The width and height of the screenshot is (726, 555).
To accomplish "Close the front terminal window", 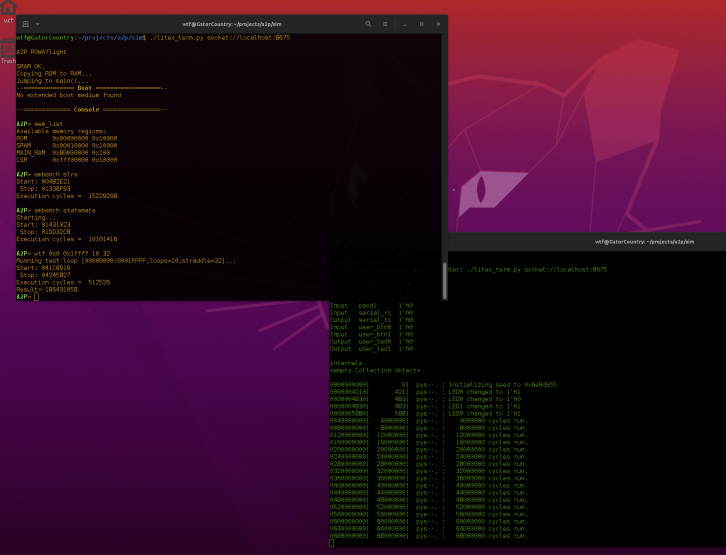I will [x=436, y=23].
